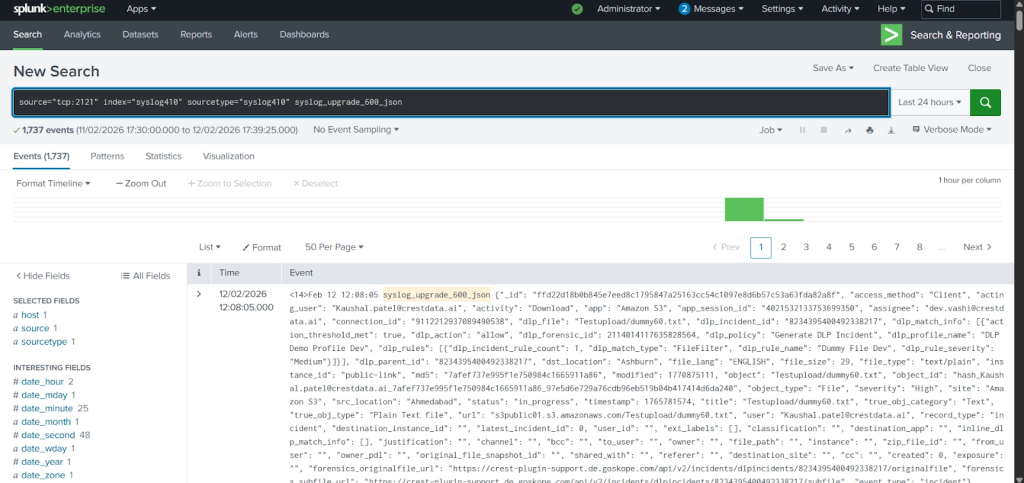Click Next page link
This screenshot has height=483, width=1024.
pos(978,247)
